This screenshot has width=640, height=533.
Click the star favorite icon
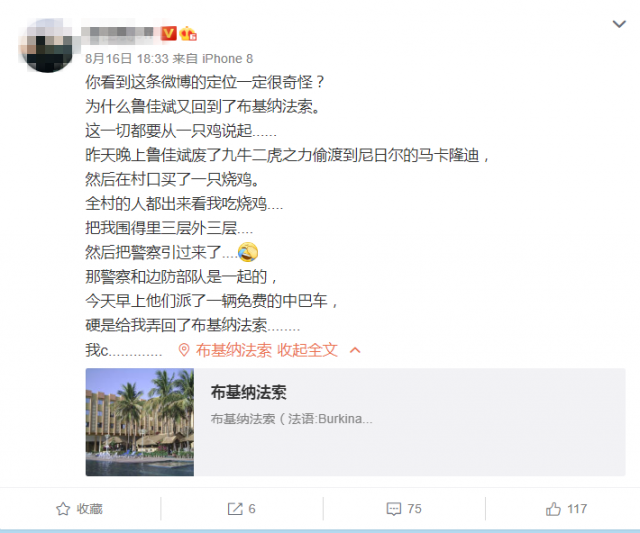[x=63, y=509]
